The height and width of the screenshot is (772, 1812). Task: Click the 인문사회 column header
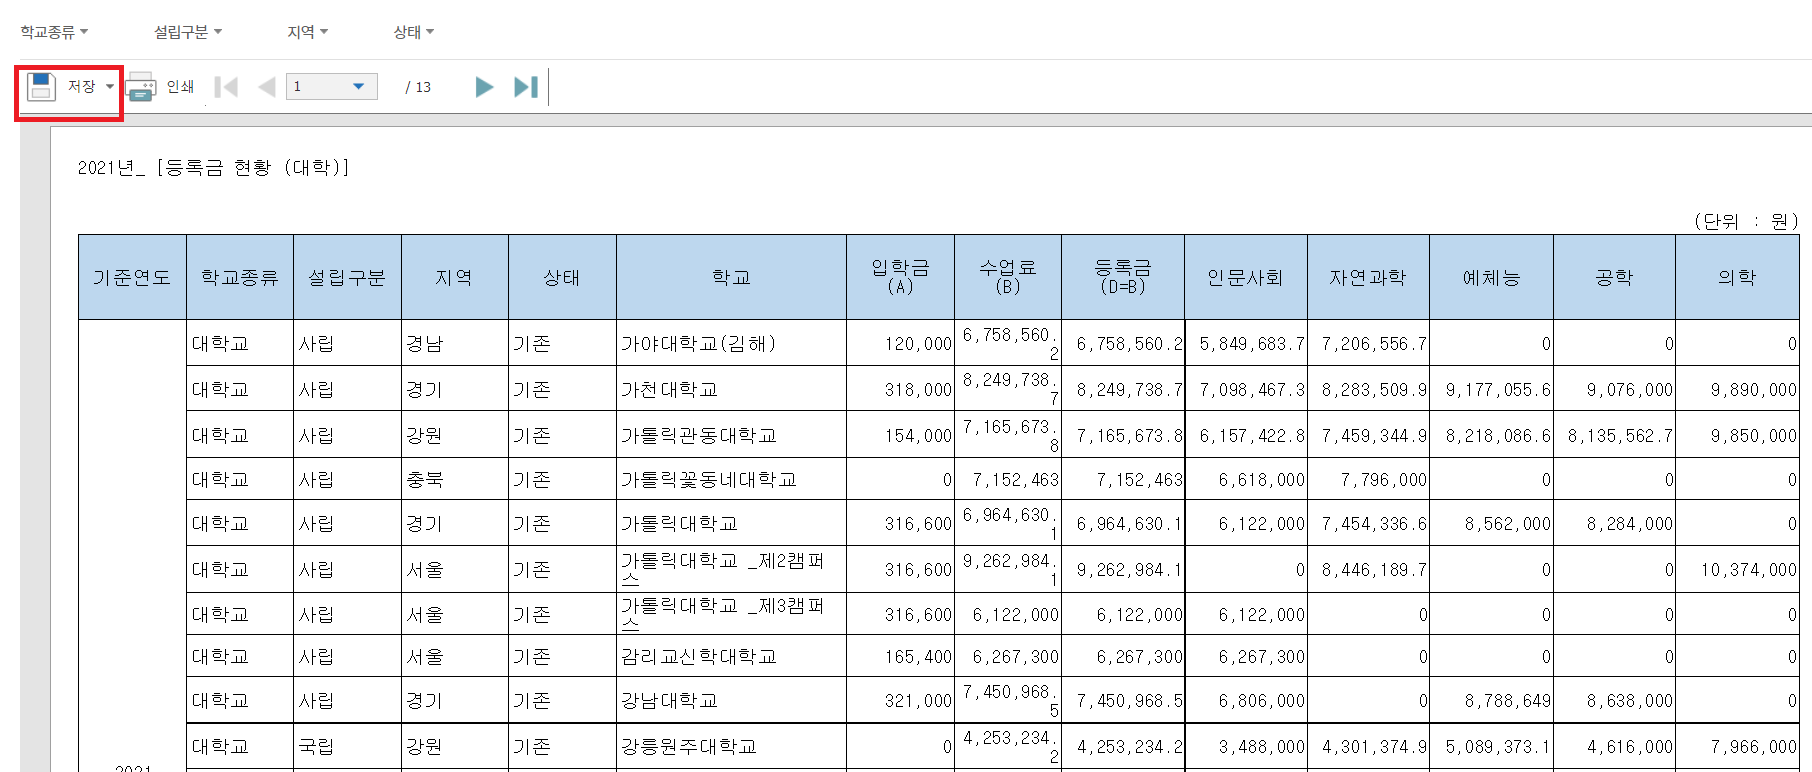[x=1246, y=277]
